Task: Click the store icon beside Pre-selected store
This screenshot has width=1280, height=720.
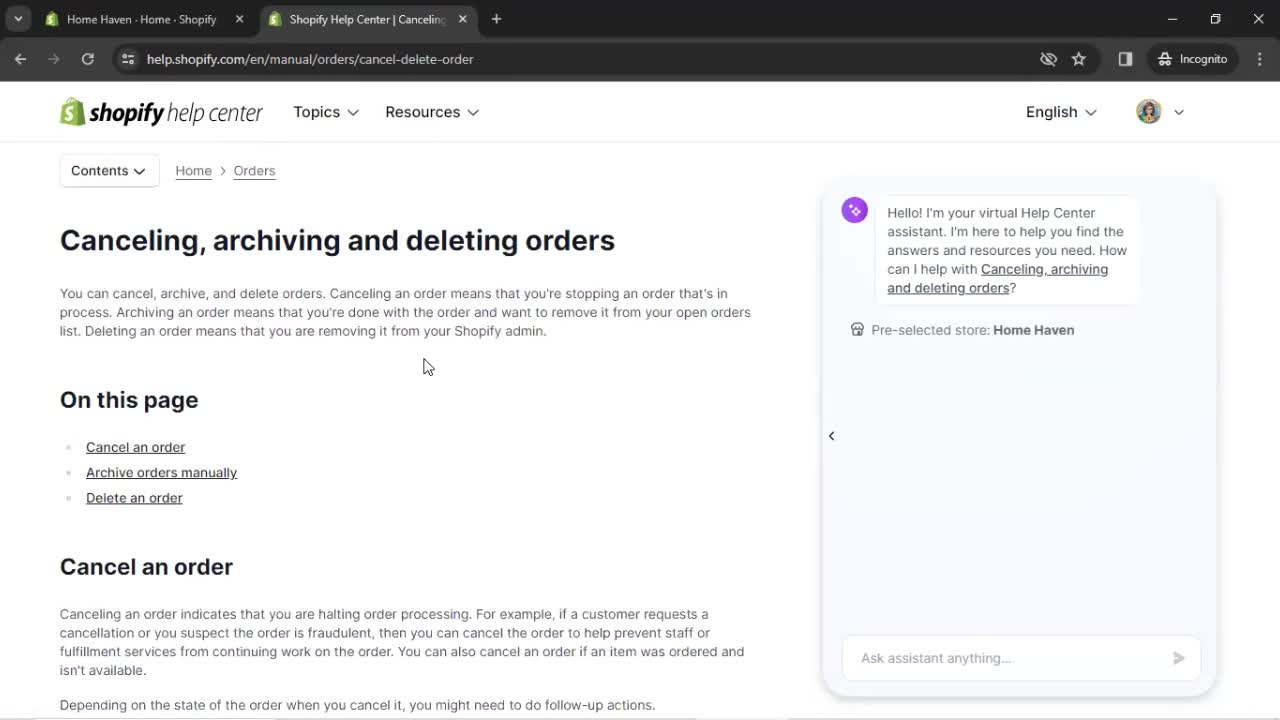Action: 857,330
